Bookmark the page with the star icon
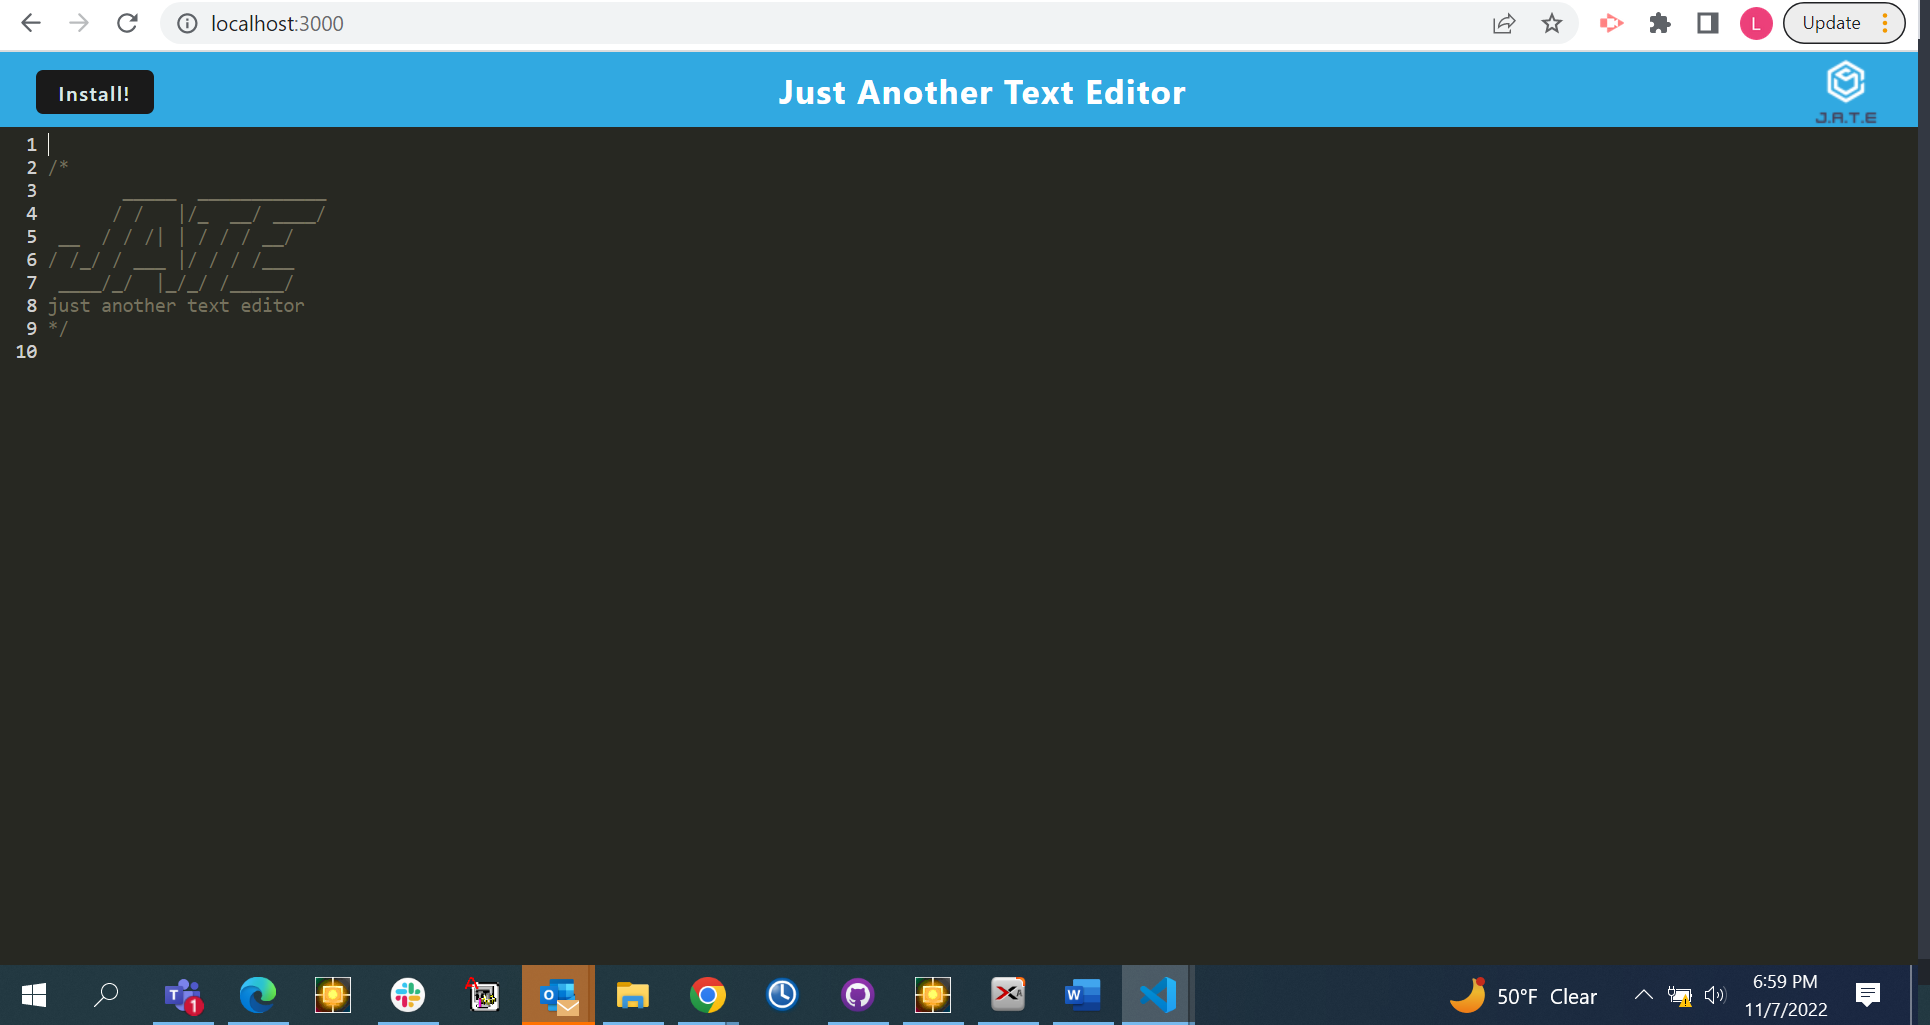 [x=1552, y=23]
